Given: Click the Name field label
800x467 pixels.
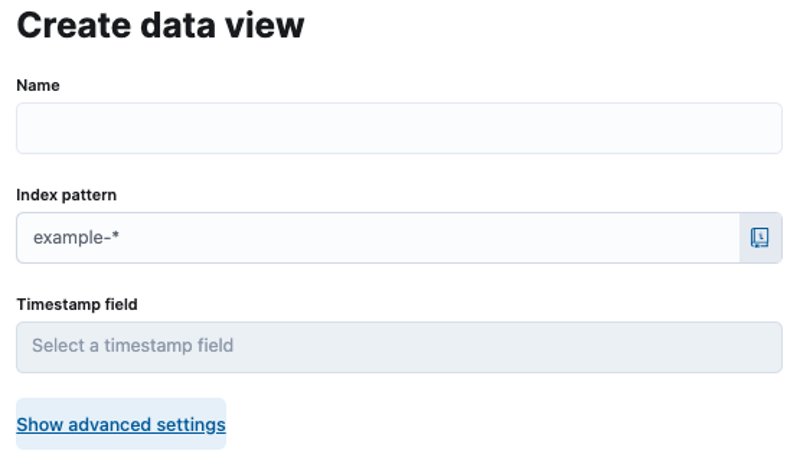Looking at the screenshot, I should (x=38, y=85).
